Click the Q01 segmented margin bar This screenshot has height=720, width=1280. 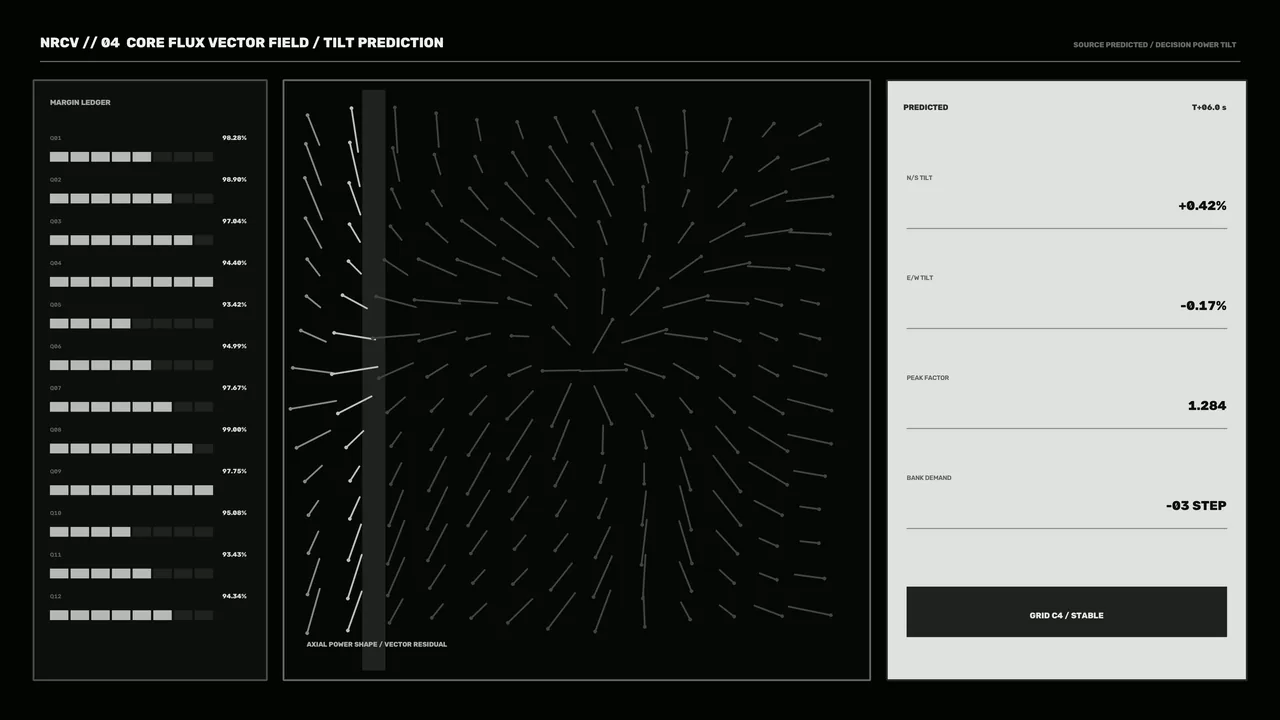pyautogui.click(x=131, y=157)
